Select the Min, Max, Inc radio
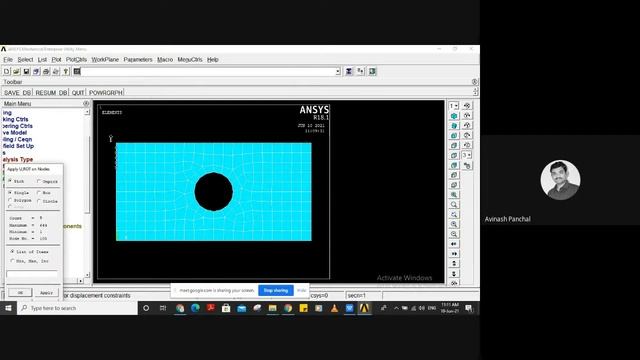The width and height of the screenshot is (640, 360). [12, 260]
